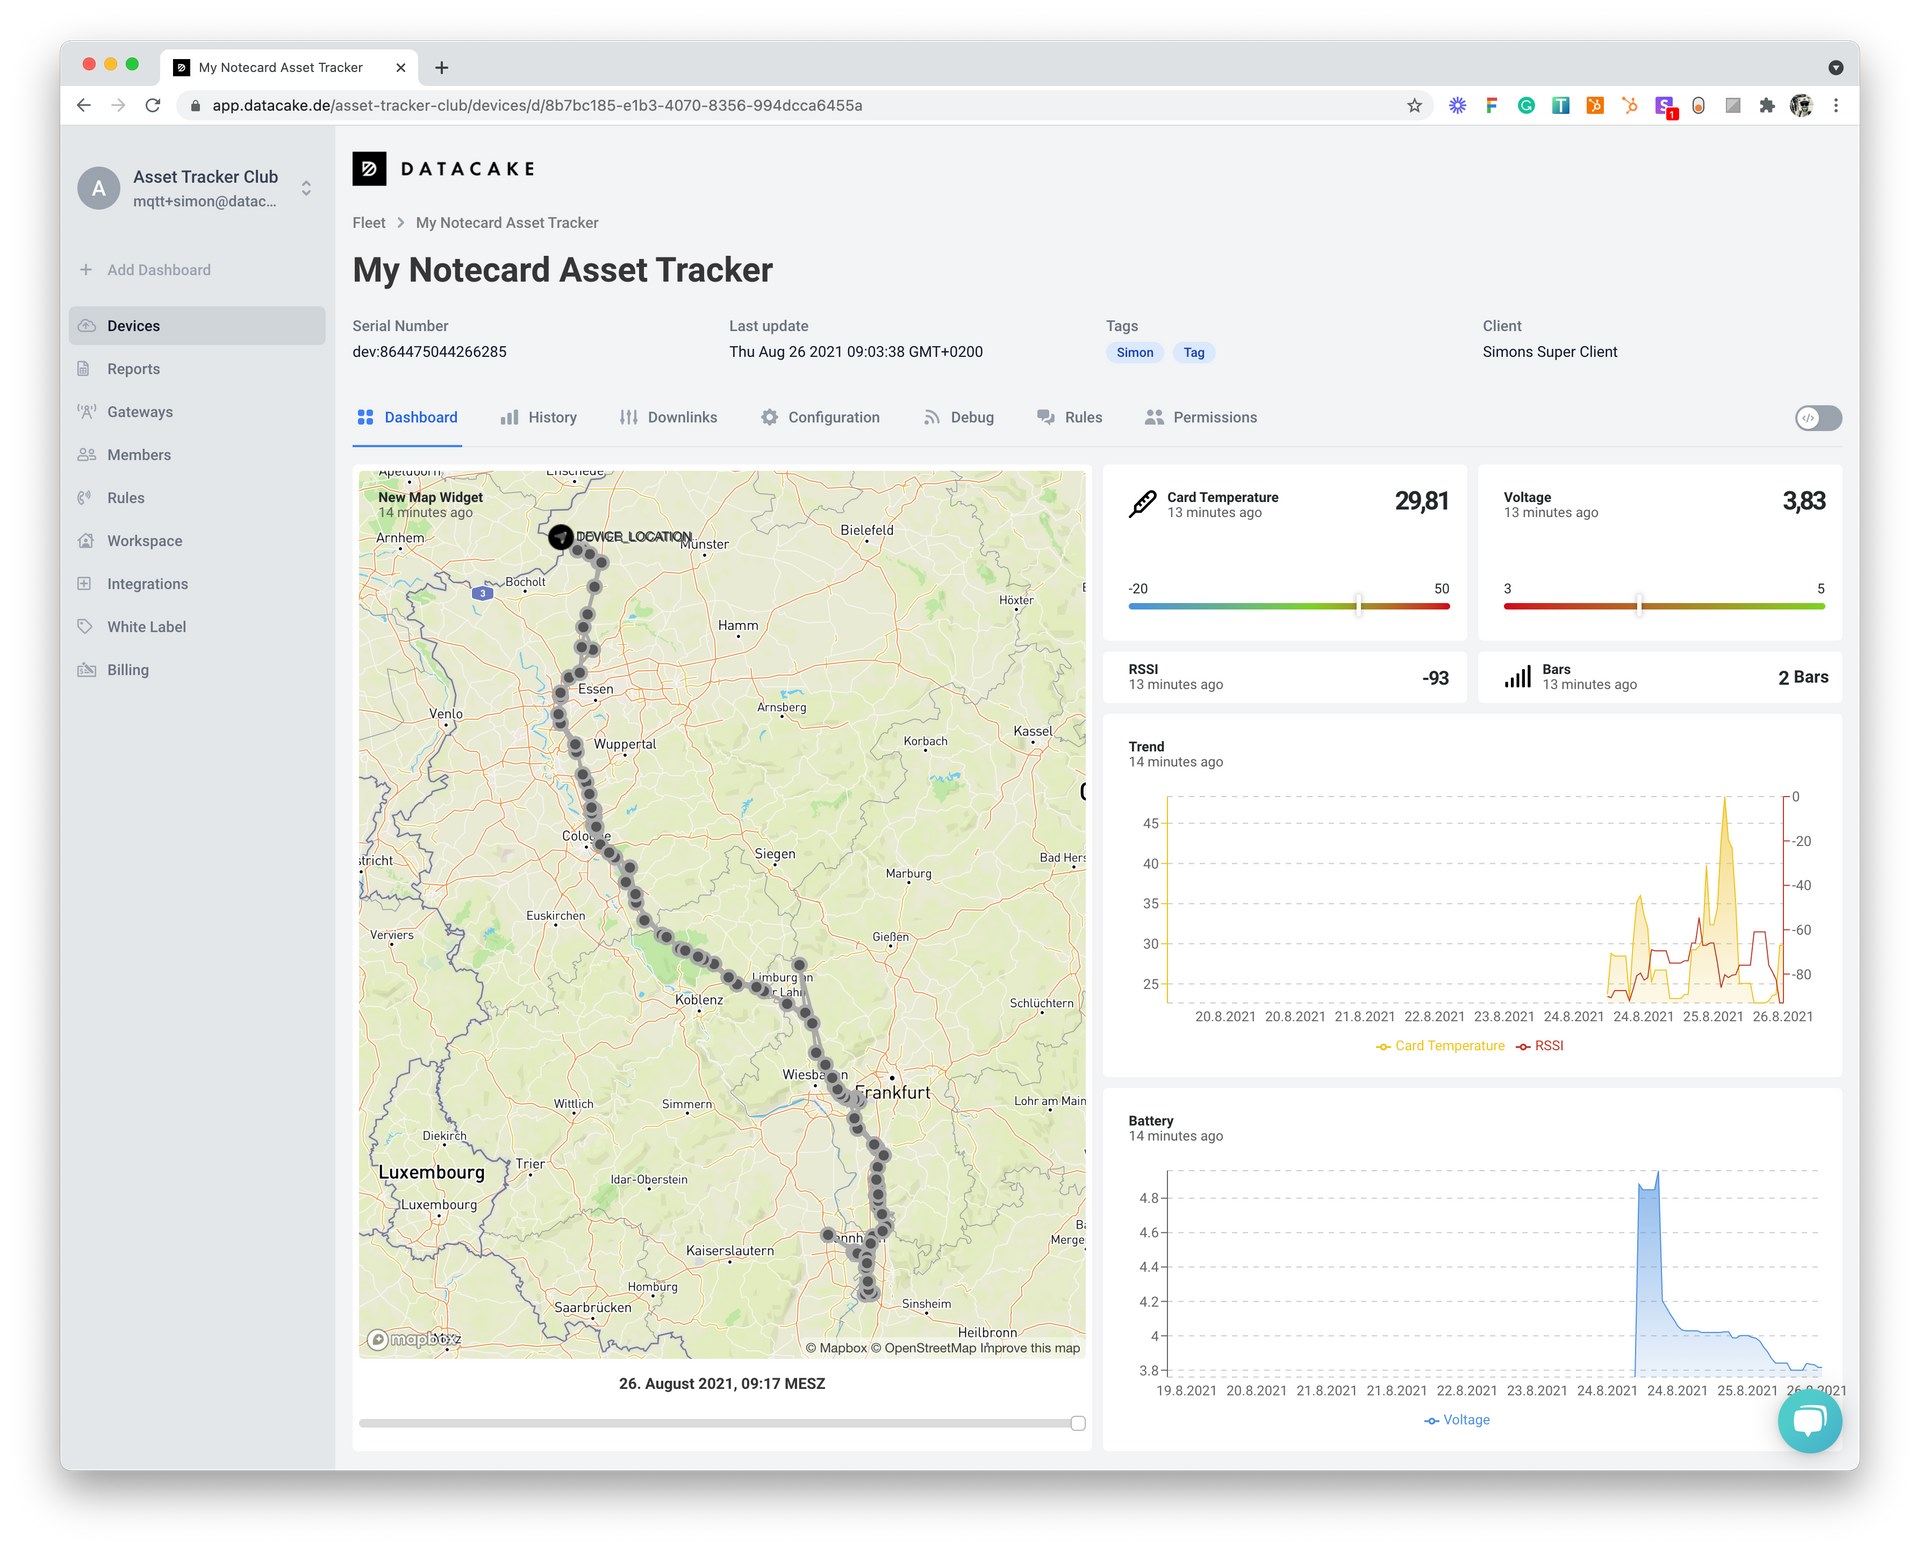The image size is (1920, 1550).
Task: Click the White Label tag icon
Action: (x=85, y=627)
